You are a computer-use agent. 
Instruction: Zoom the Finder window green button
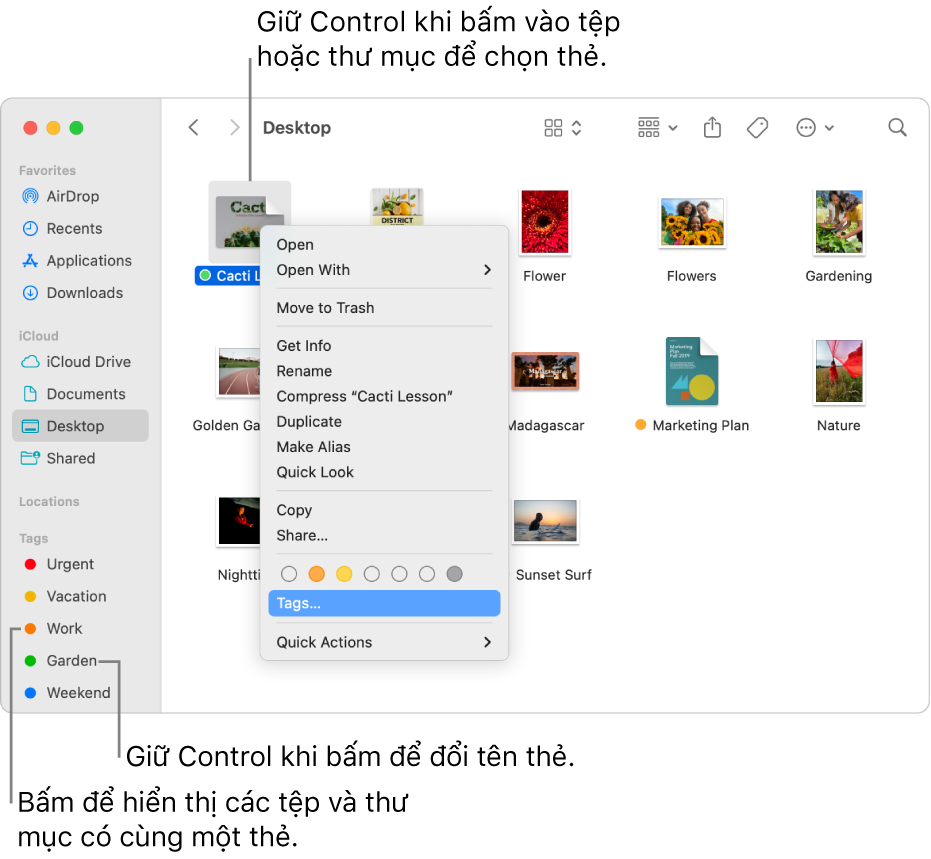(77, 128)
